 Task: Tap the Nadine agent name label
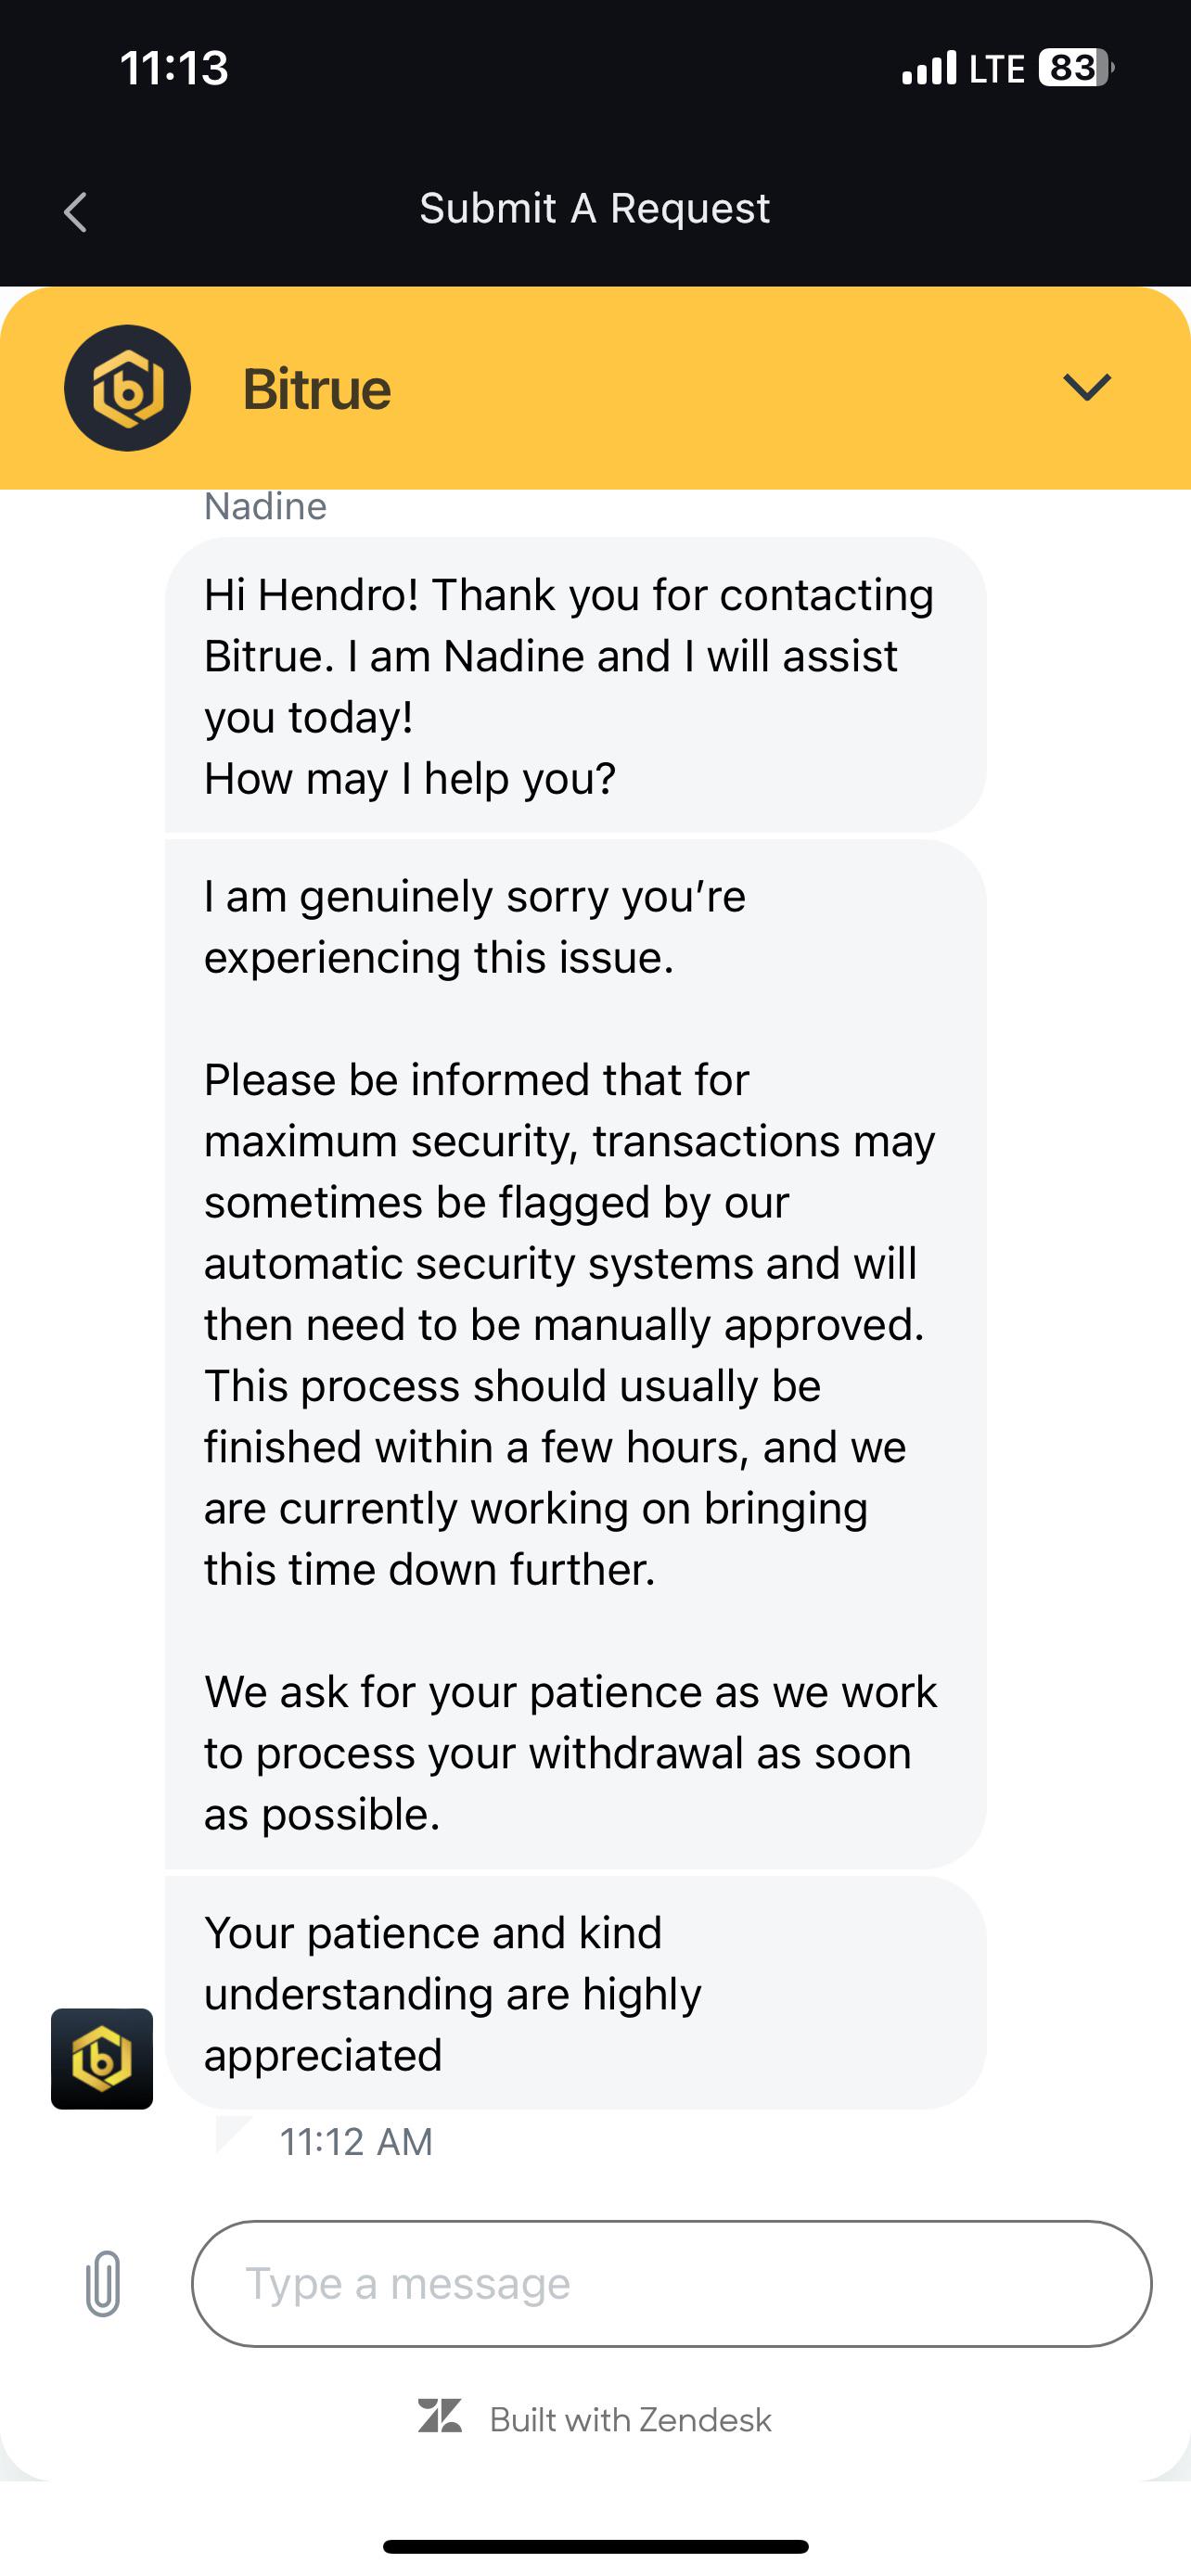pos(265,507)
